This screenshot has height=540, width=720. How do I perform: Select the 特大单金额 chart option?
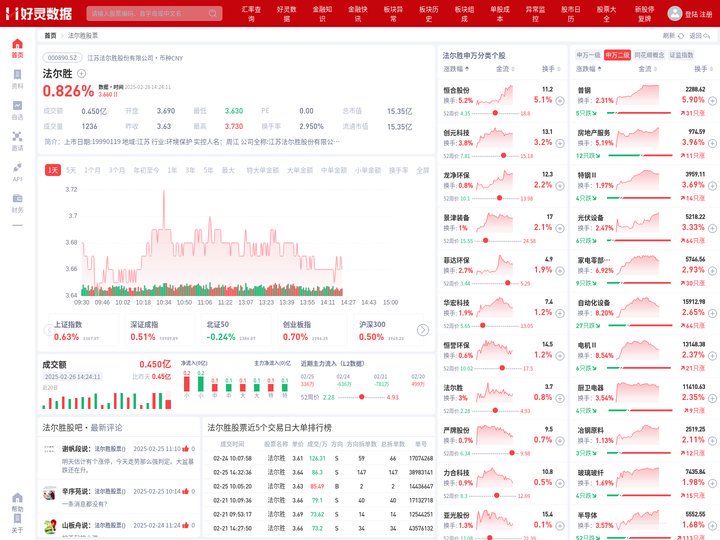263,170
